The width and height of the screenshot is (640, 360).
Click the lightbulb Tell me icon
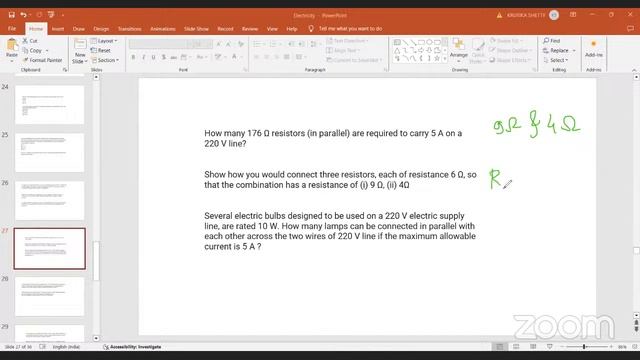click(311, 29)
